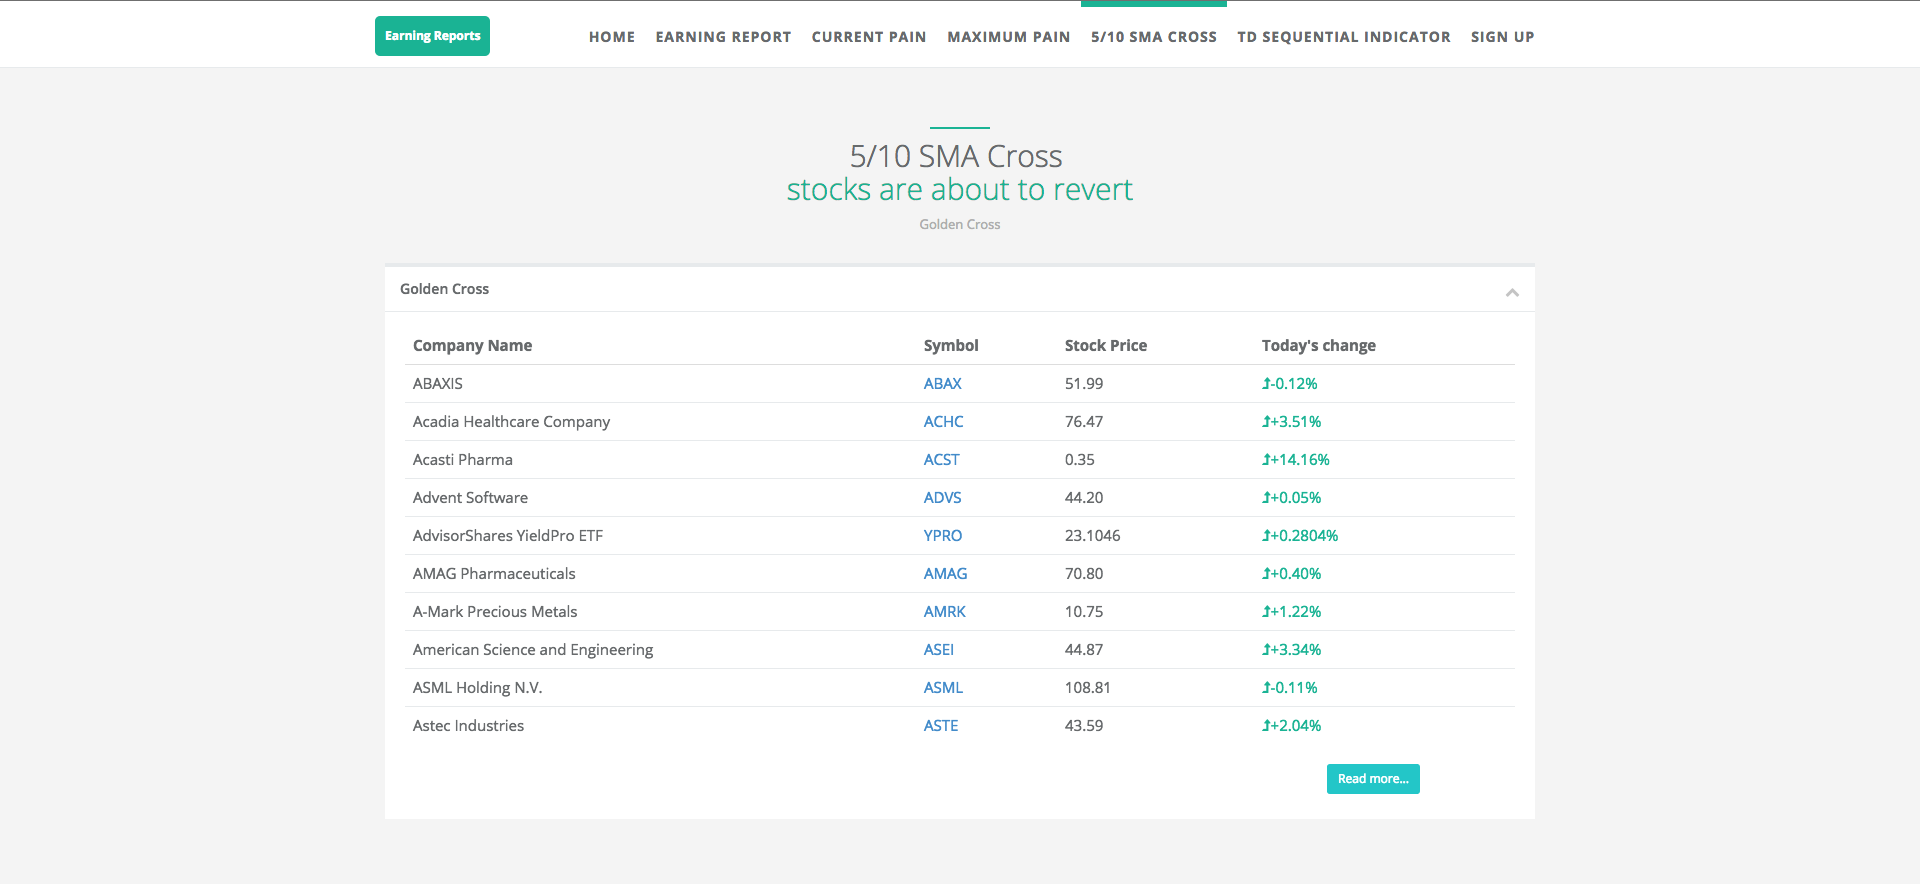This screenshot has height=885, width=1920.
Task: Go to the Earning Report page
Action: [x=723, y=37]
